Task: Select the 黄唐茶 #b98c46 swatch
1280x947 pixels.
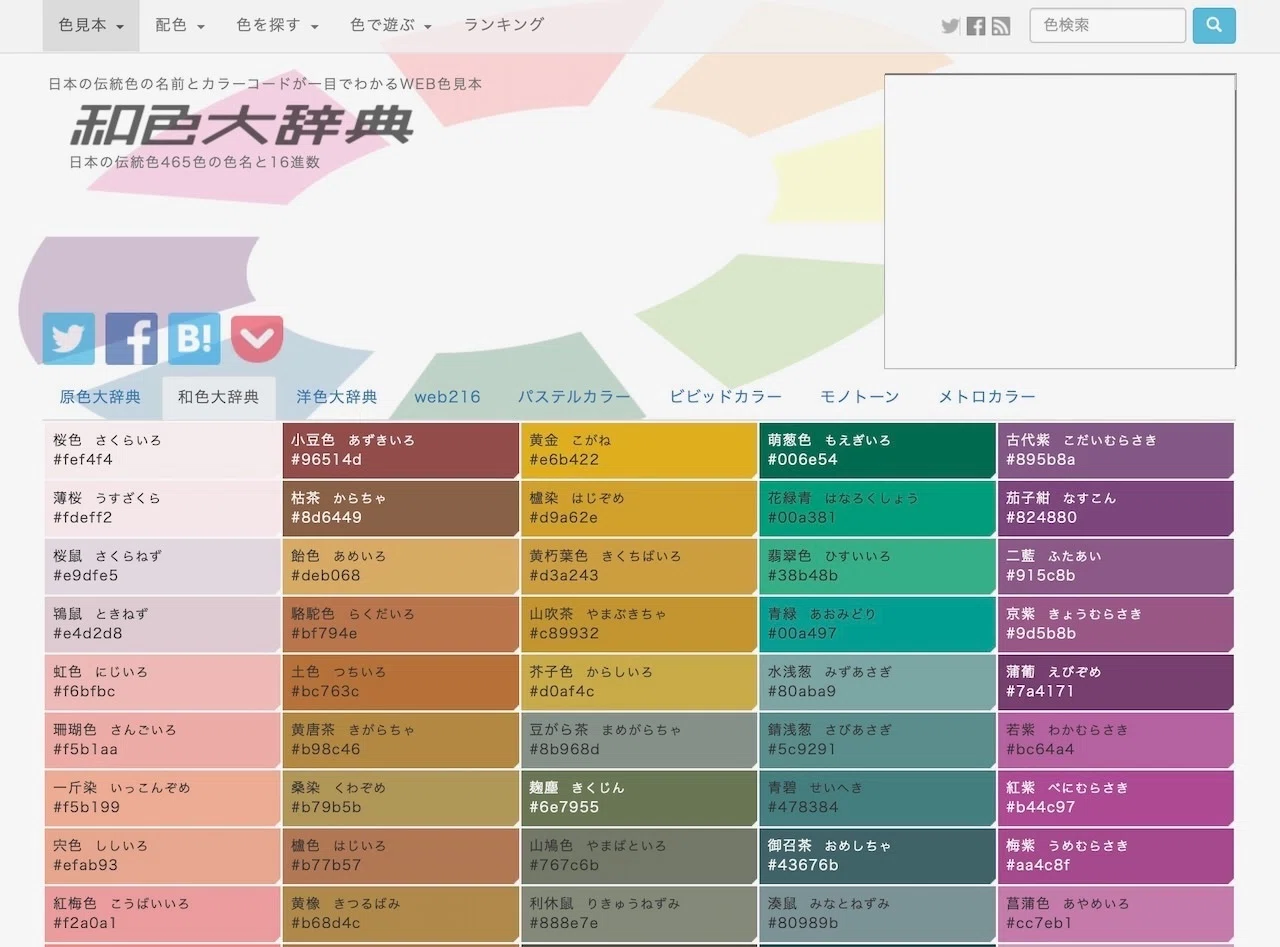Action: pyautogui.click(x=400, y=740)
